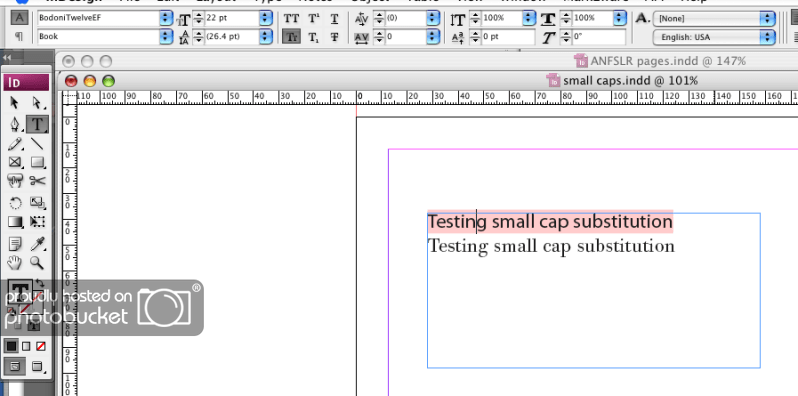This screenshot has height=396, width=798.
Task: Click the Bodoni serif text line
Action: tap(551, 246)
